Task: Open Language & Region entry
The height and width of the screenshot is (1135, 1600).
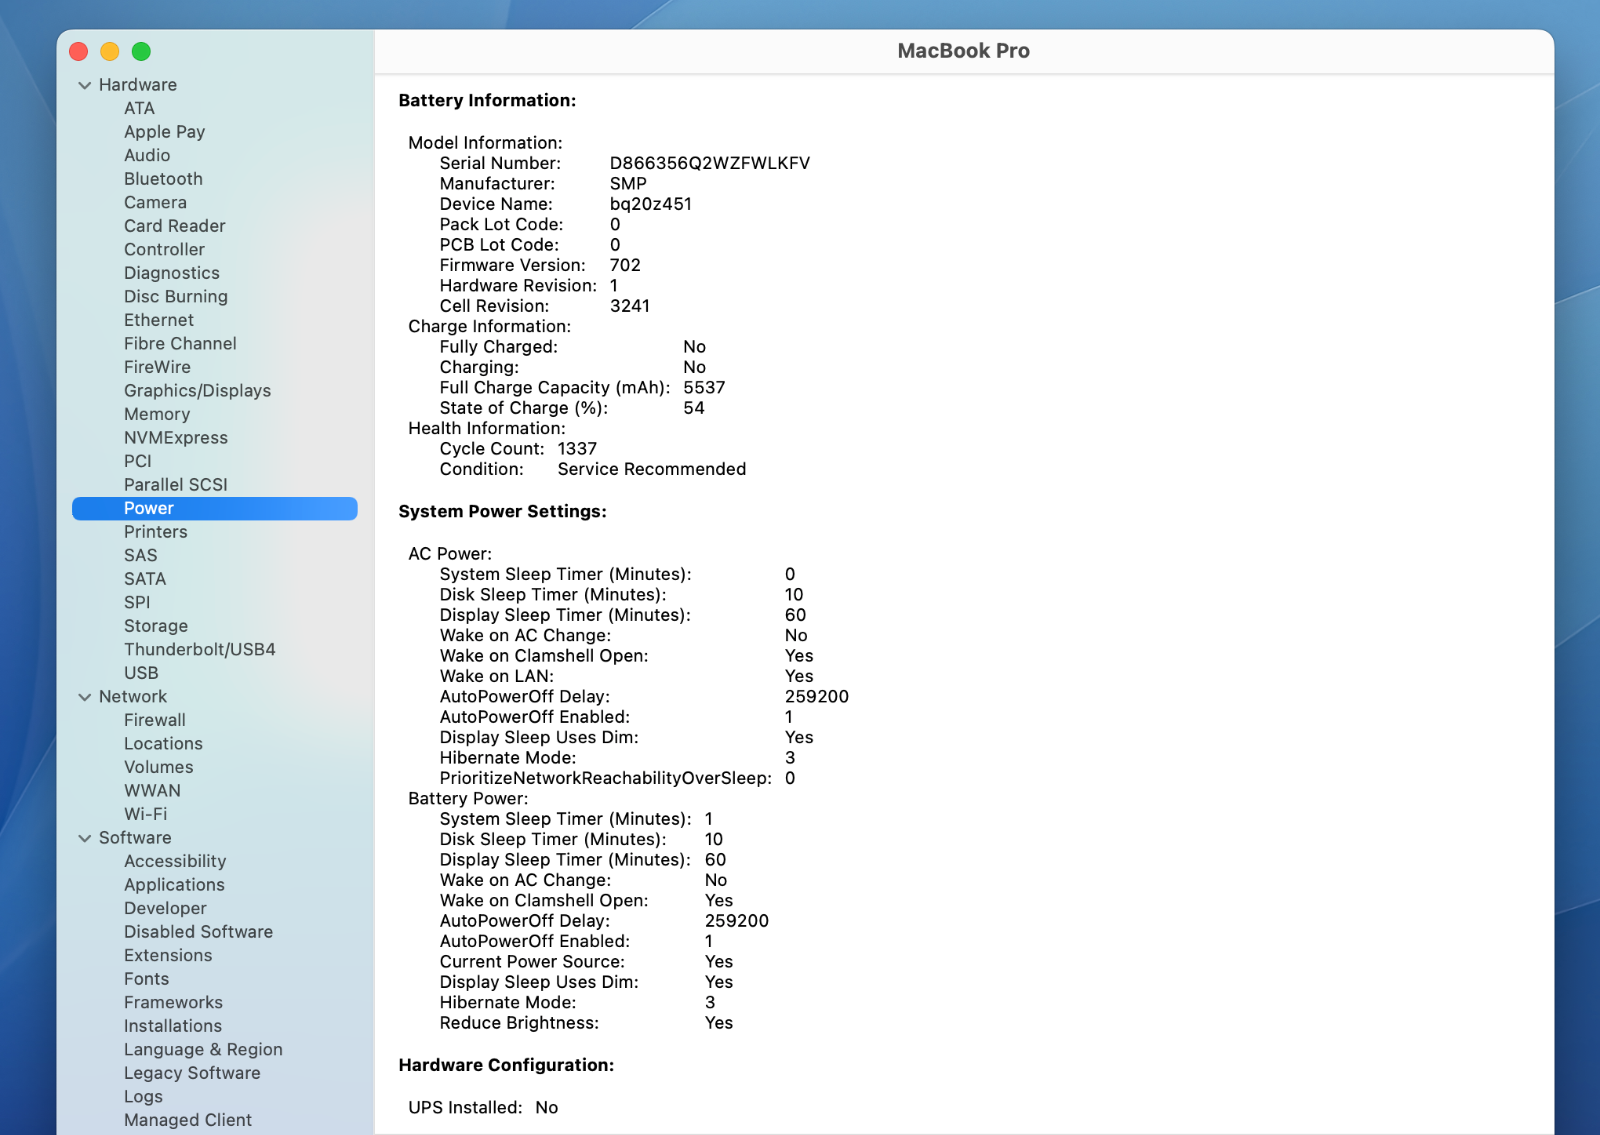Action: click(x=203, y=1049)
